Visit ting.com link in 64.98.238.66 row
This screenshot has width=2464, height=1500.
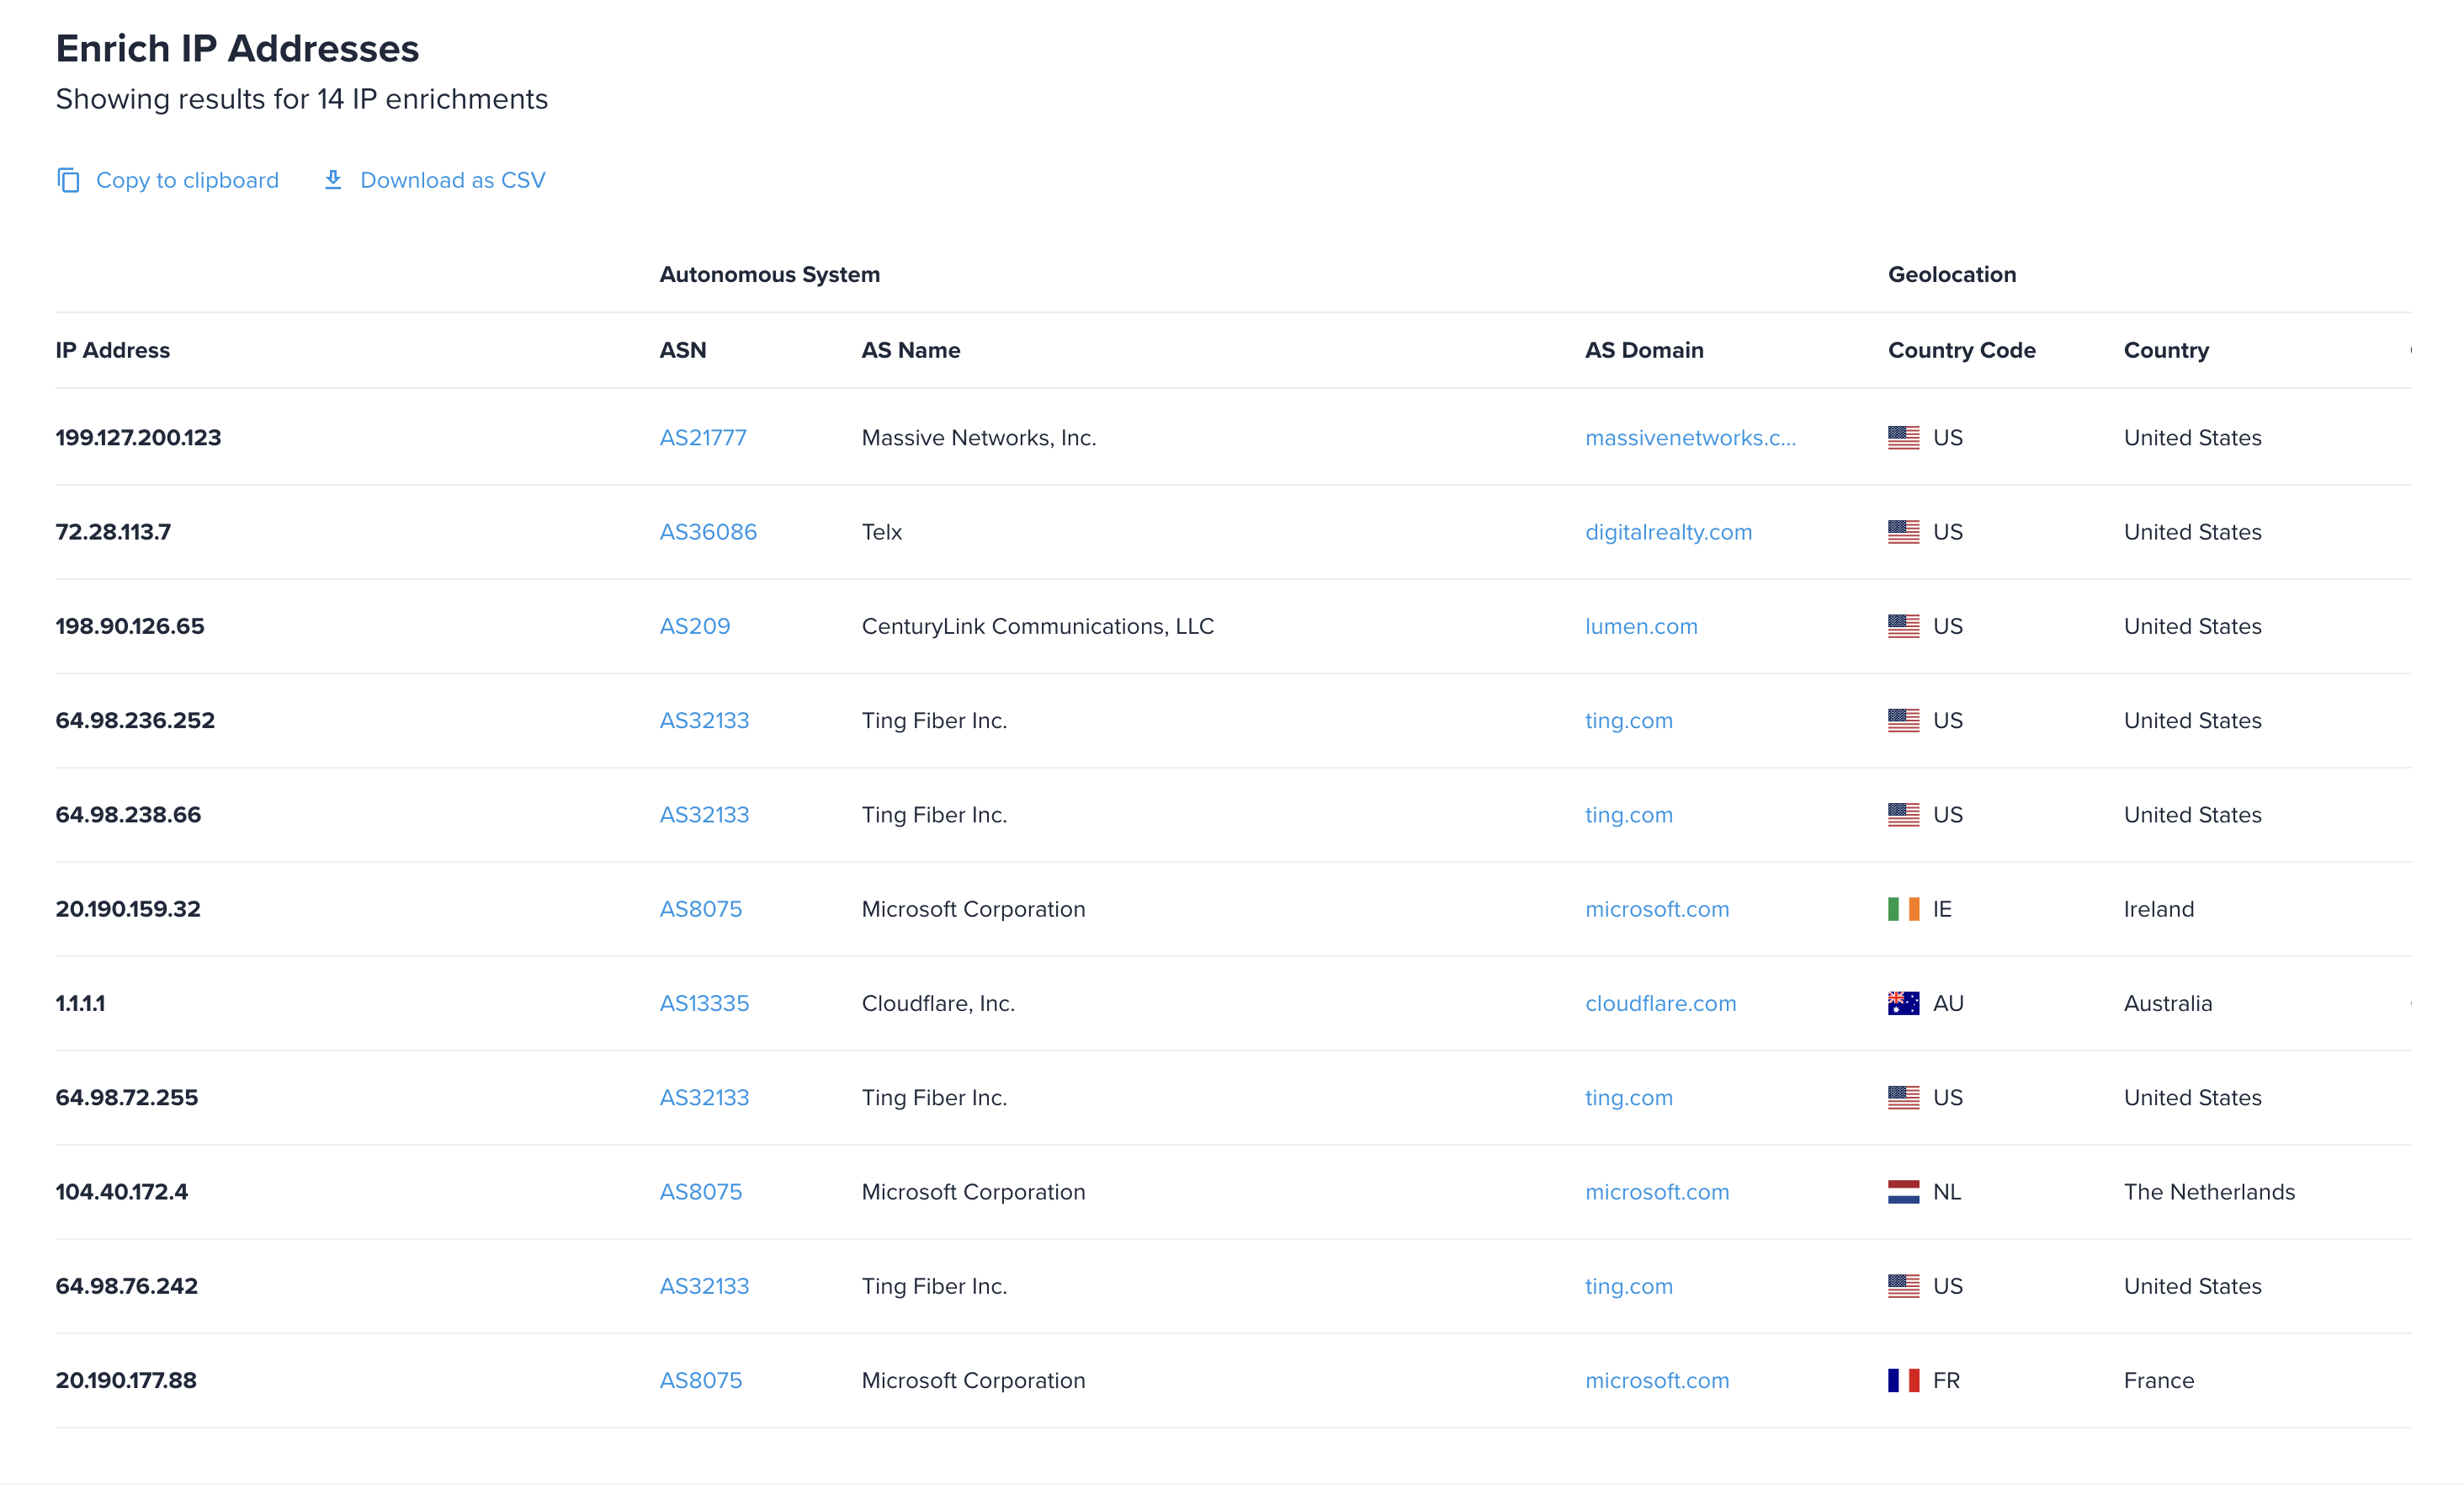pos(1629,815)
